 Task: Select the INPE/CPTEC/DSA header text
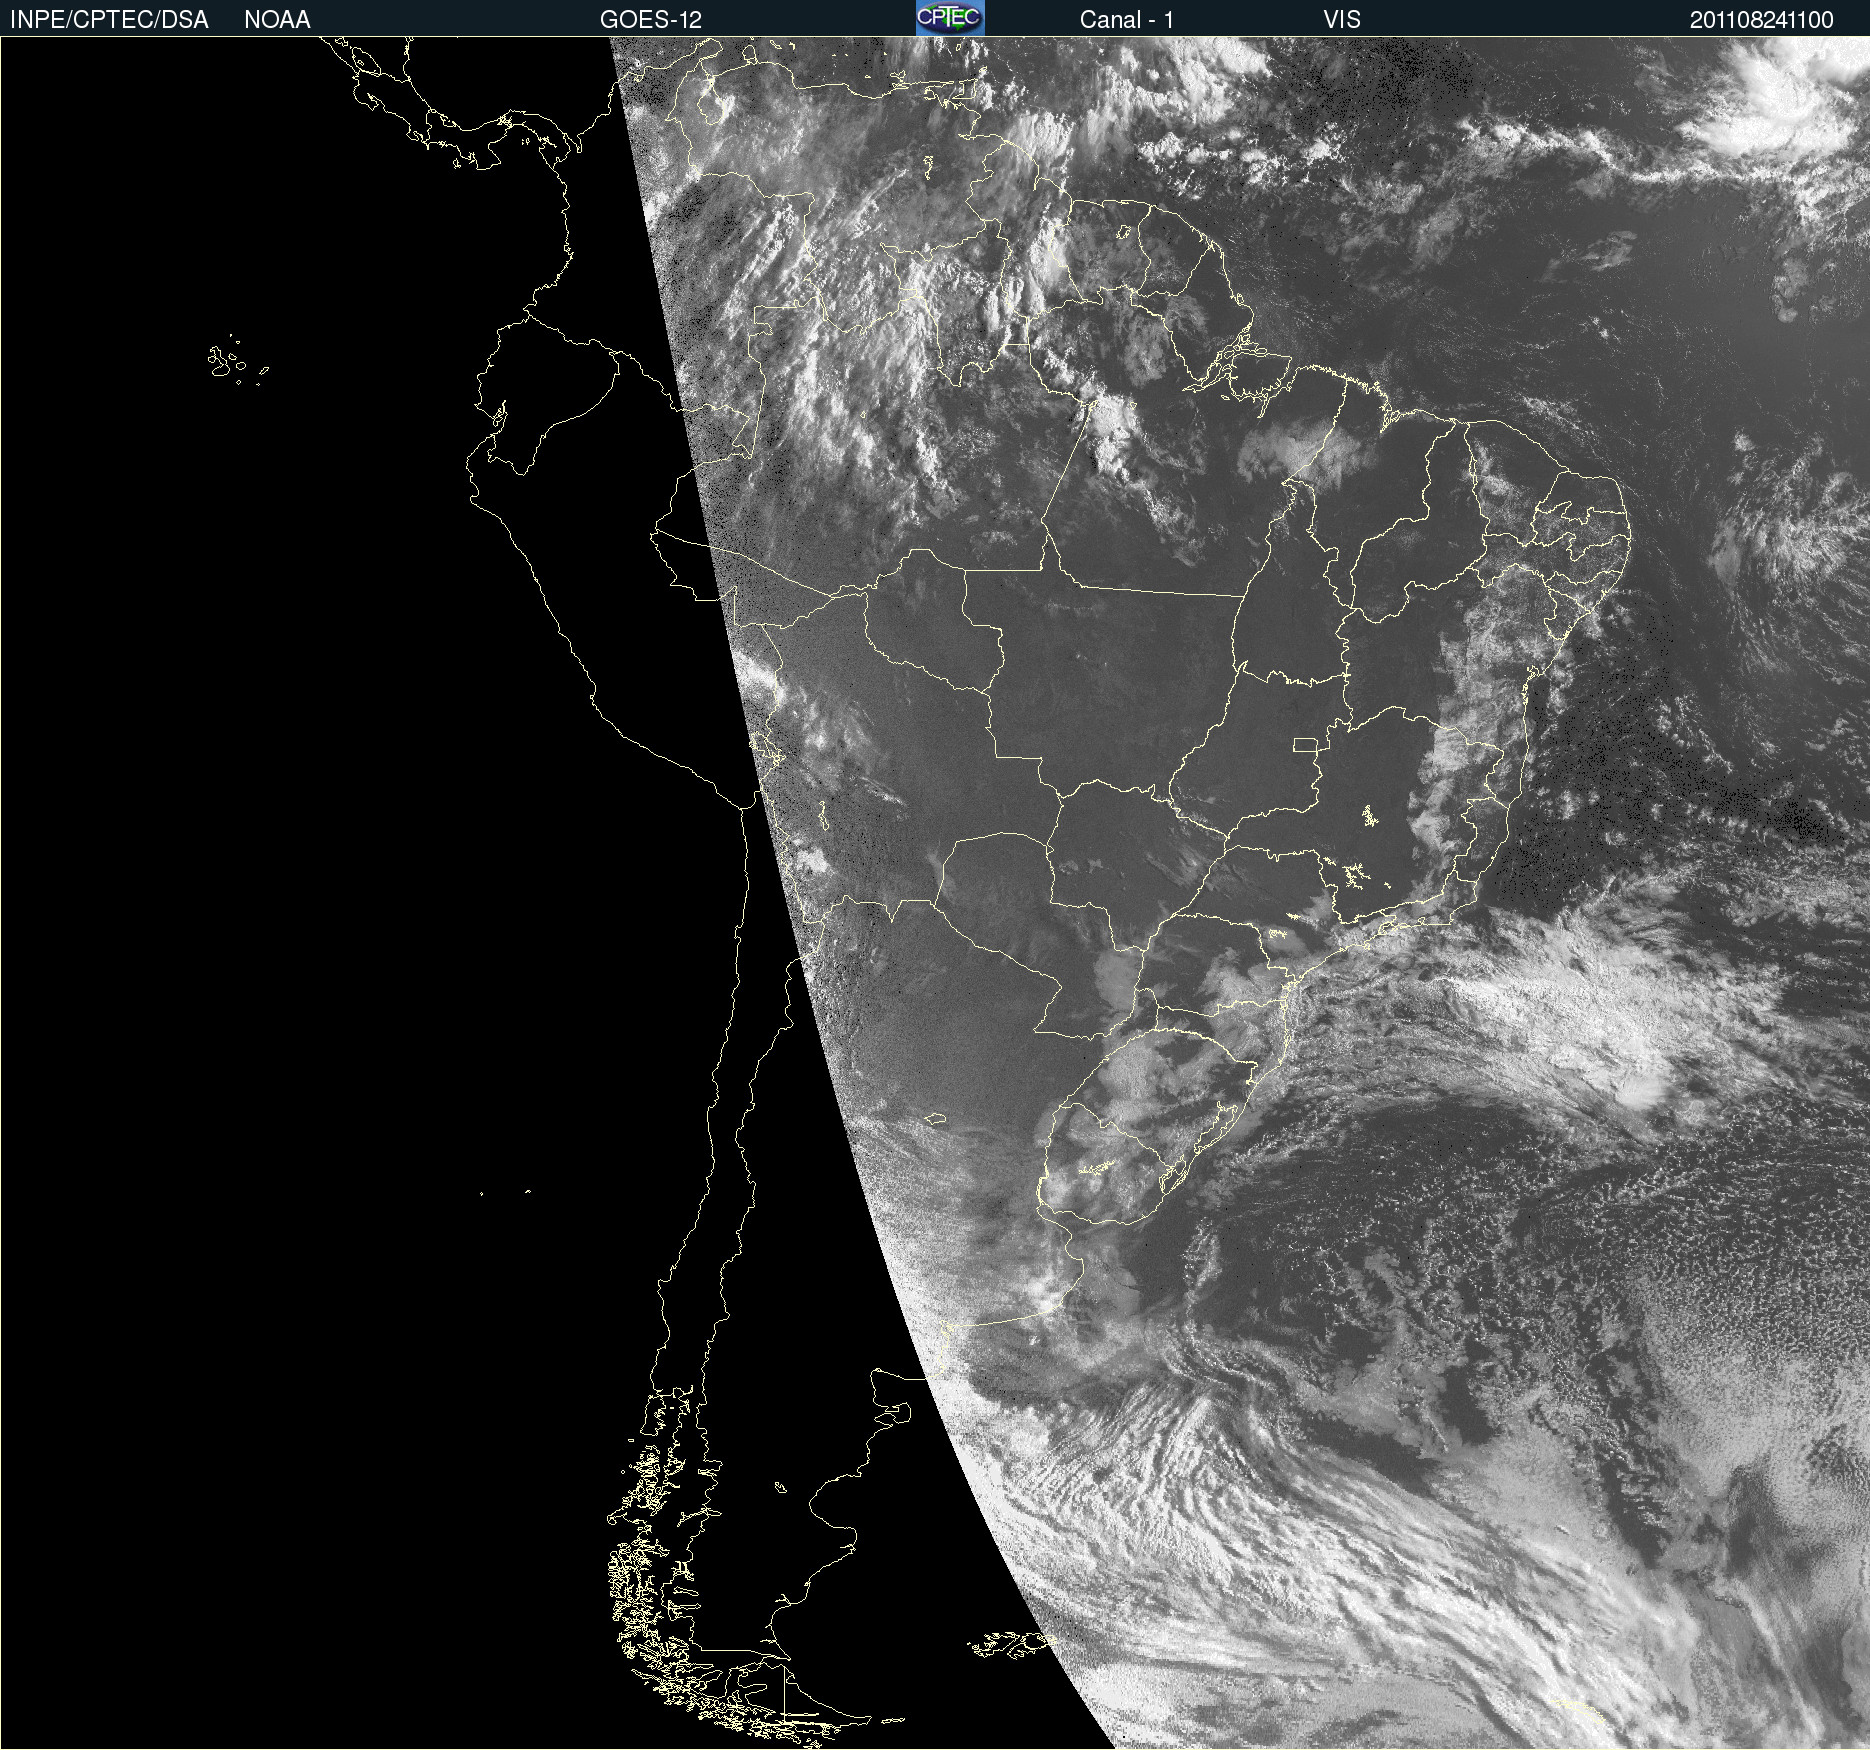click(109, 20)
